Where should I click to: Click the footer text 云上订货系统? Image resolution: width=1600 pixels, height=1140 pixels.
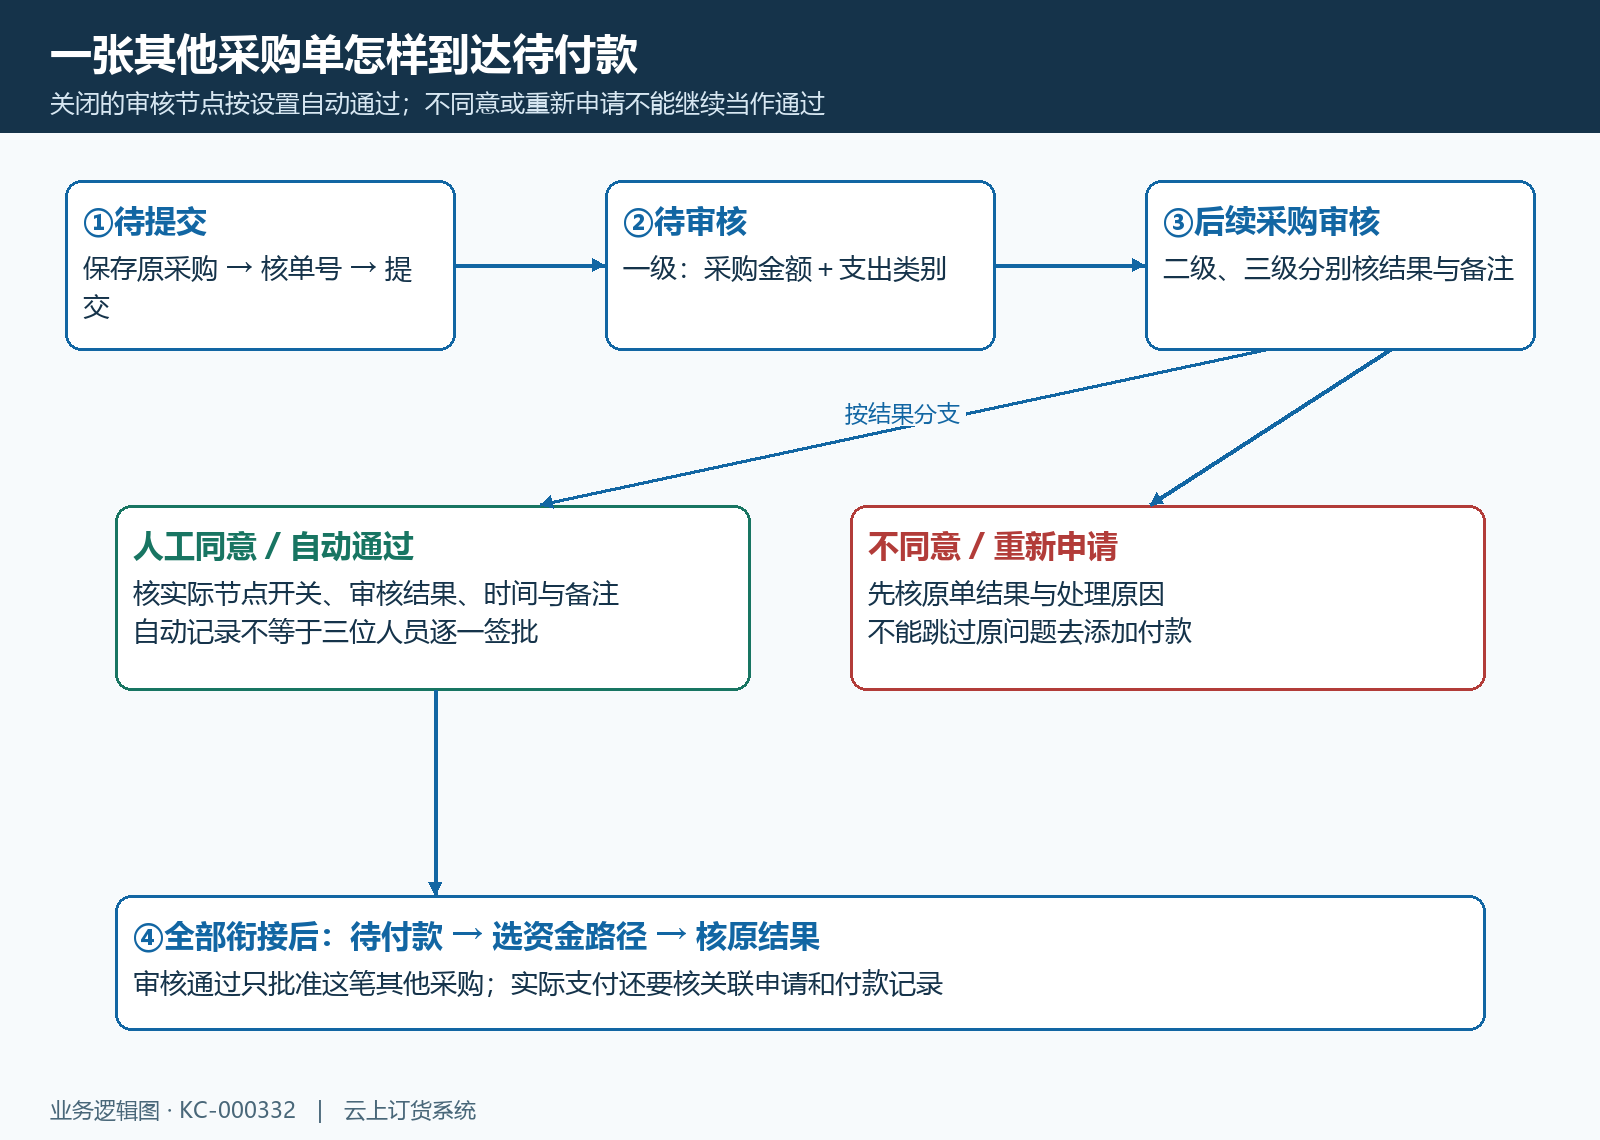click(410, 1110)
